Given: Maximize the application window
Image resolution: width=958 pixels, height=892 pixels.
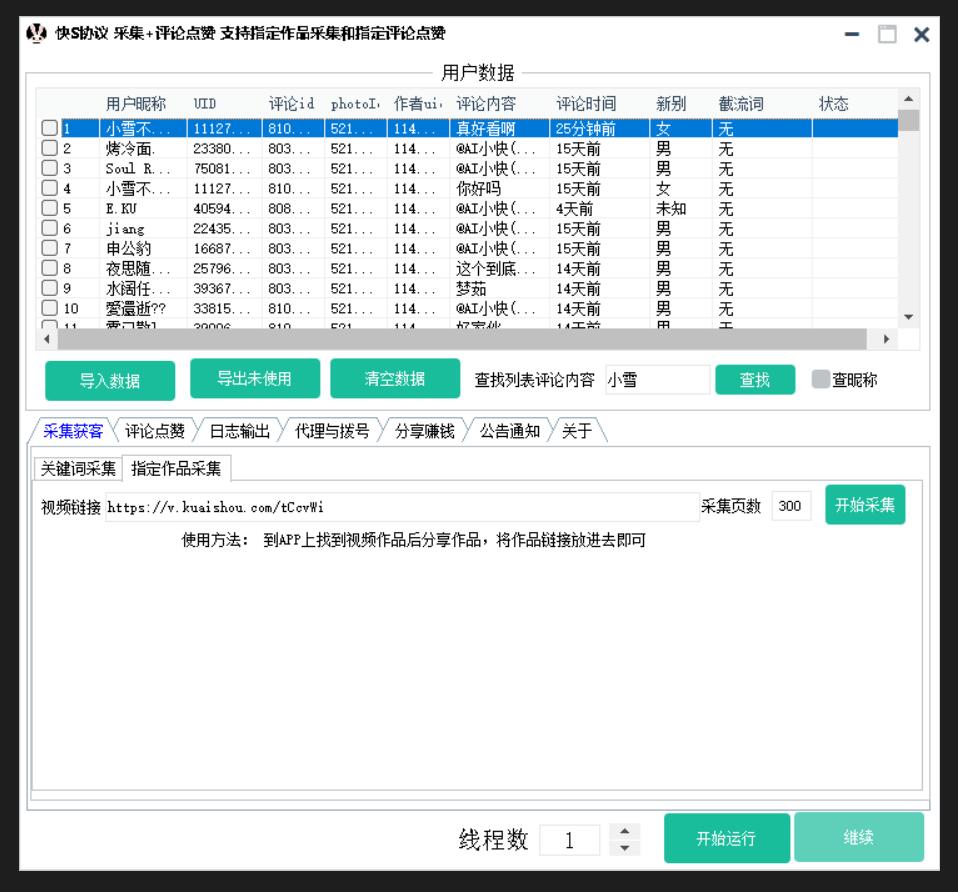Looking at the screenshot, I should pyautogui.click(x=886, y=35).
